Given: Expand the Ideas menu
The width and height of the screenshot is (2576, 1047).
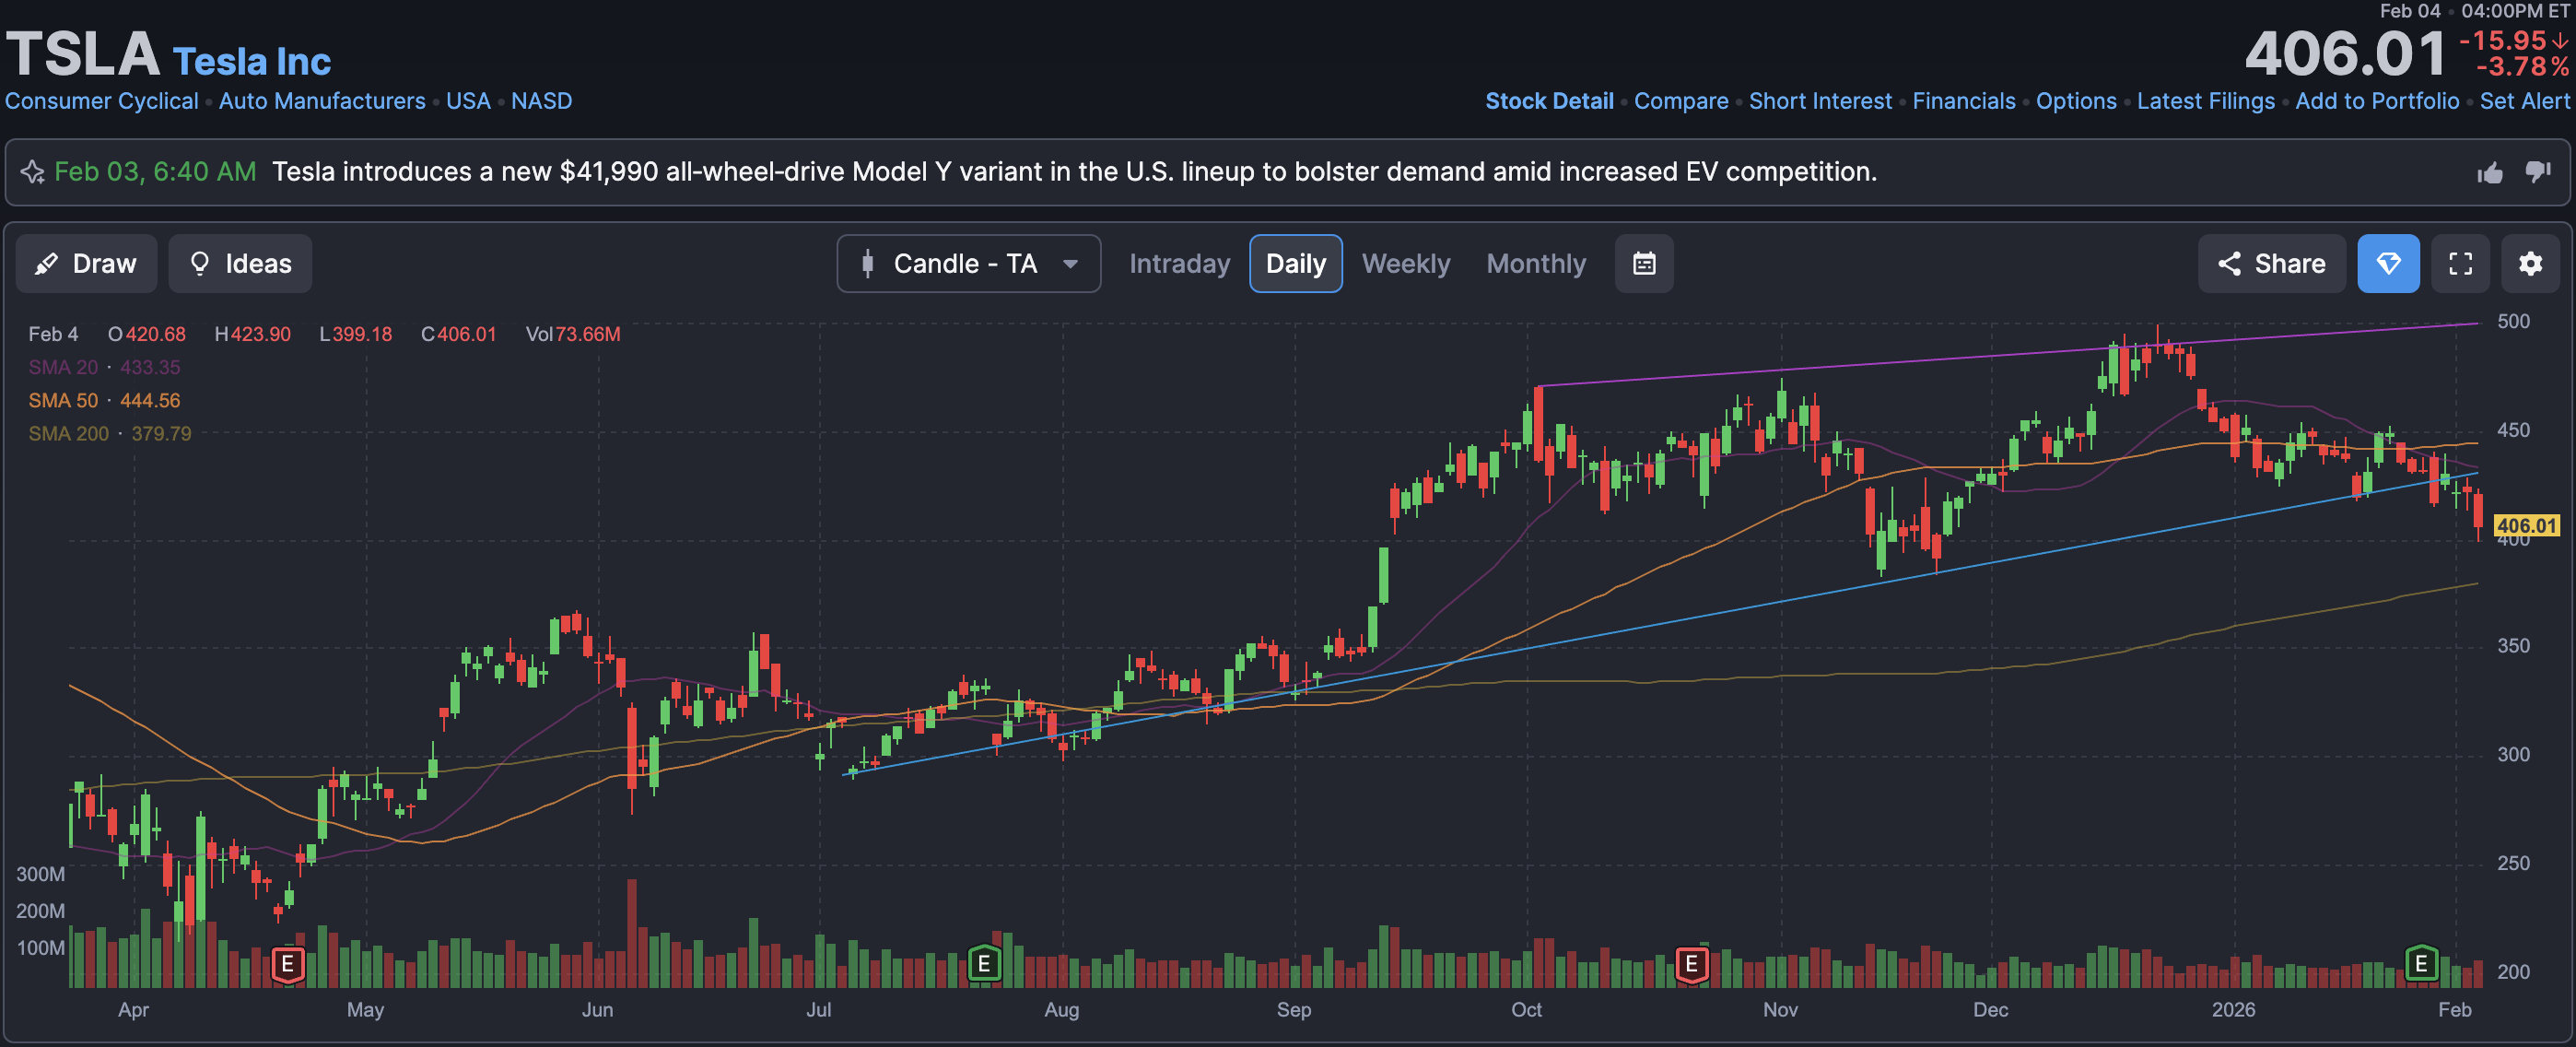Looking at the screenshot, I should pyautogui.click(x=240, y=264).
